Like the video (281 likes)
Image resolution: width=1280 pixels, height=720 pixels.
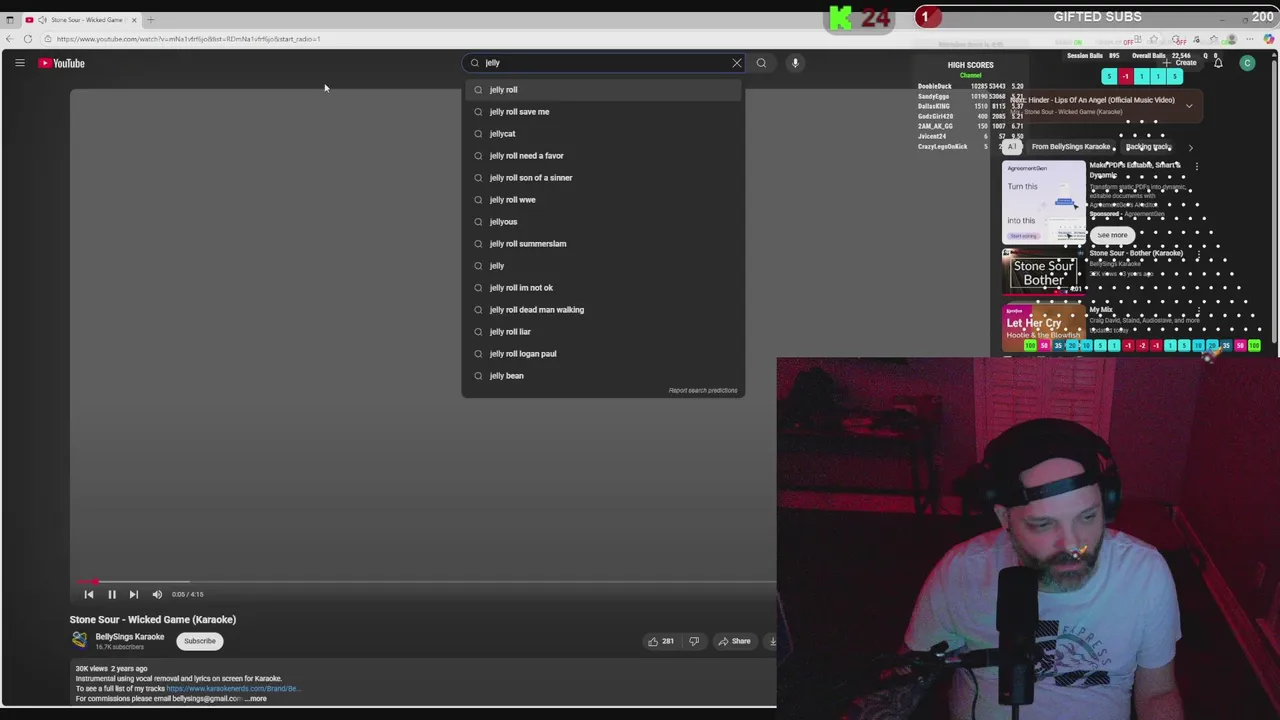coord(660,641)
